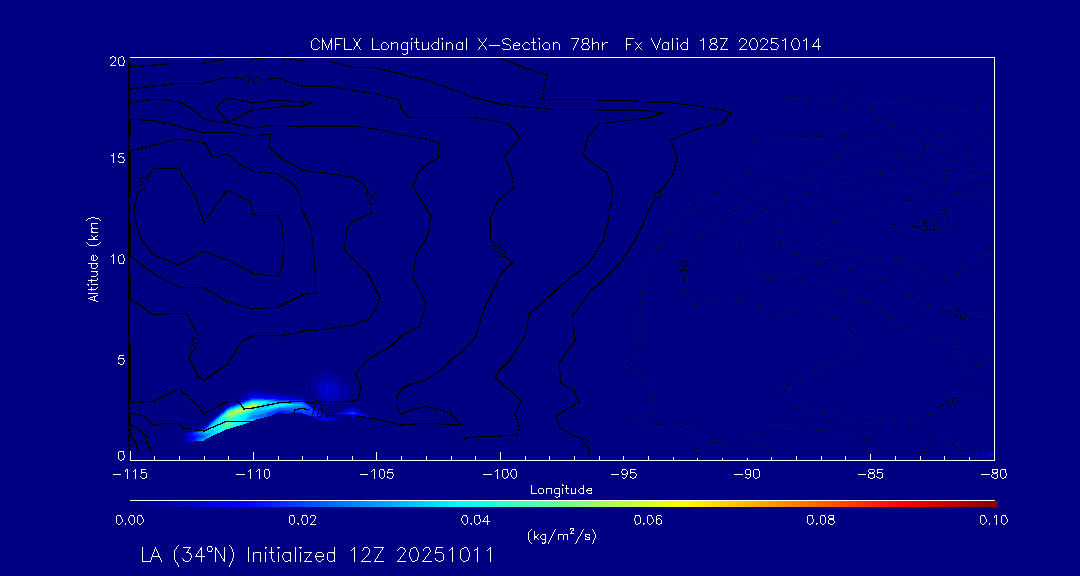Select the -90 longitude tick label
This screenshot has width=1080, height=576.
tap(746, 473)
